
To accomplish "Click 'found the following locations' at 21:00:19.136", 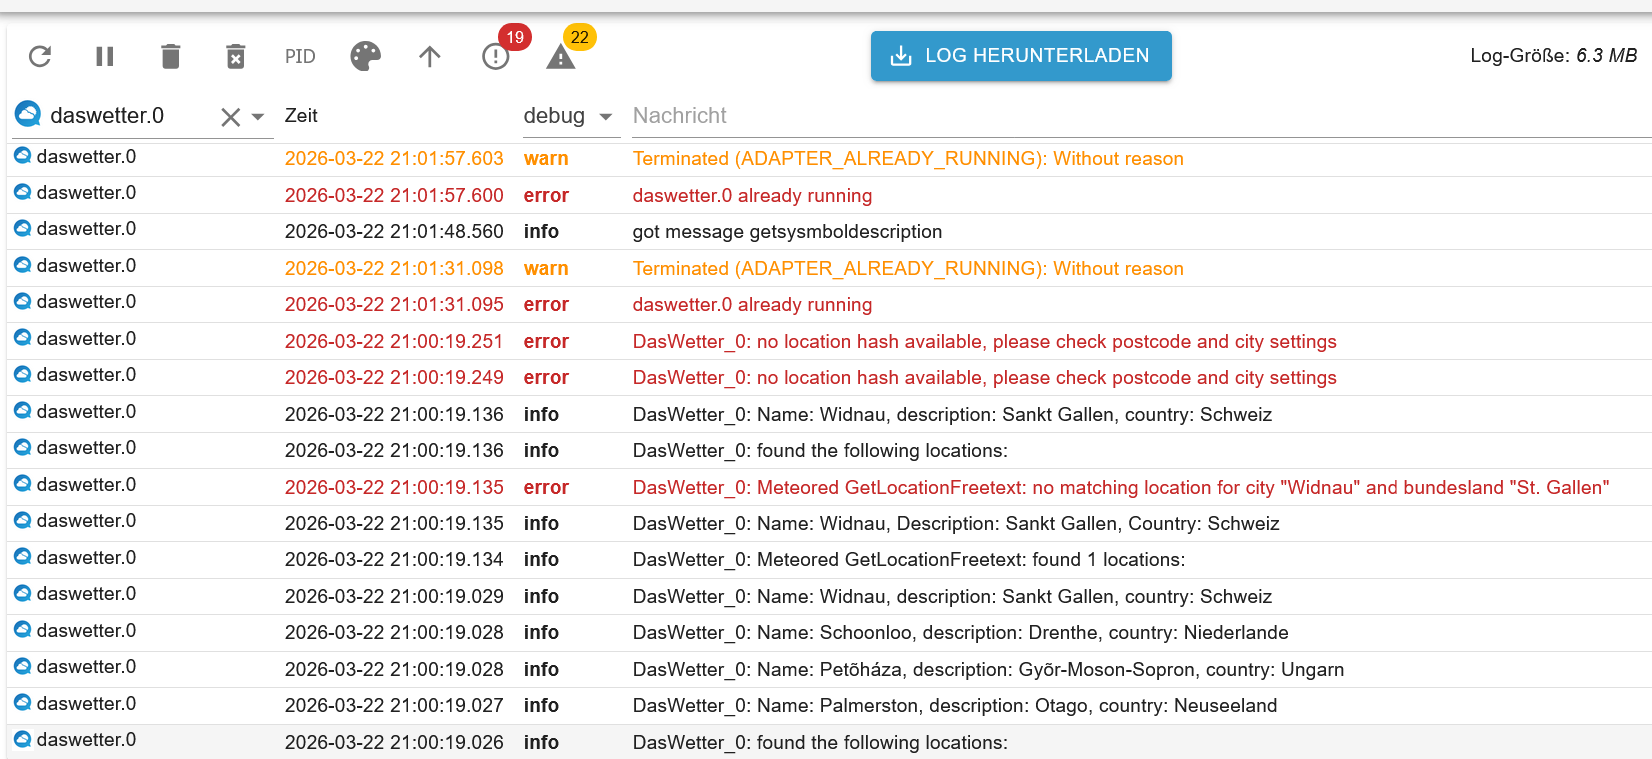I will (820, 451).
